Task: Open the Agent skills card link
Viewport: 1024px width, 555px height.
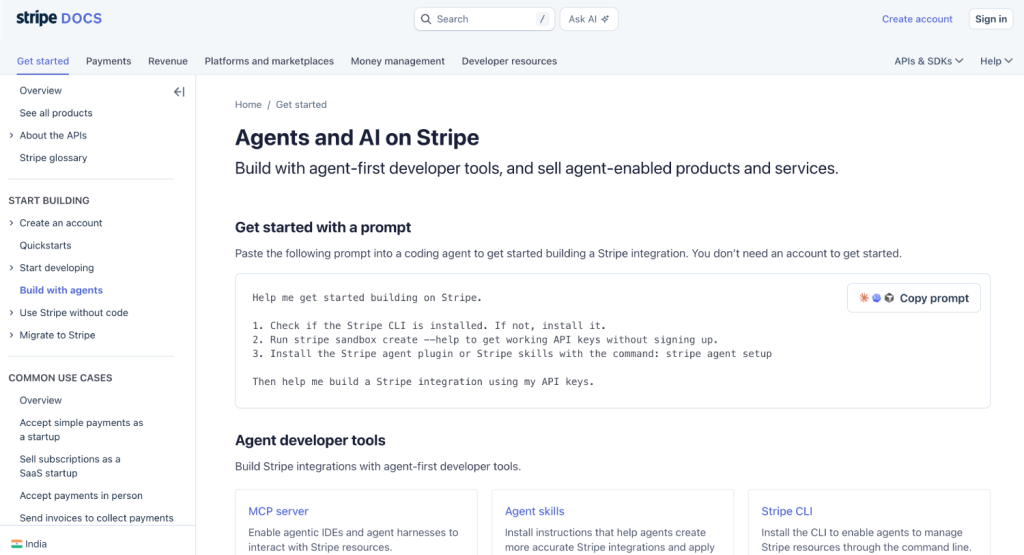Action: pos(534,511)
